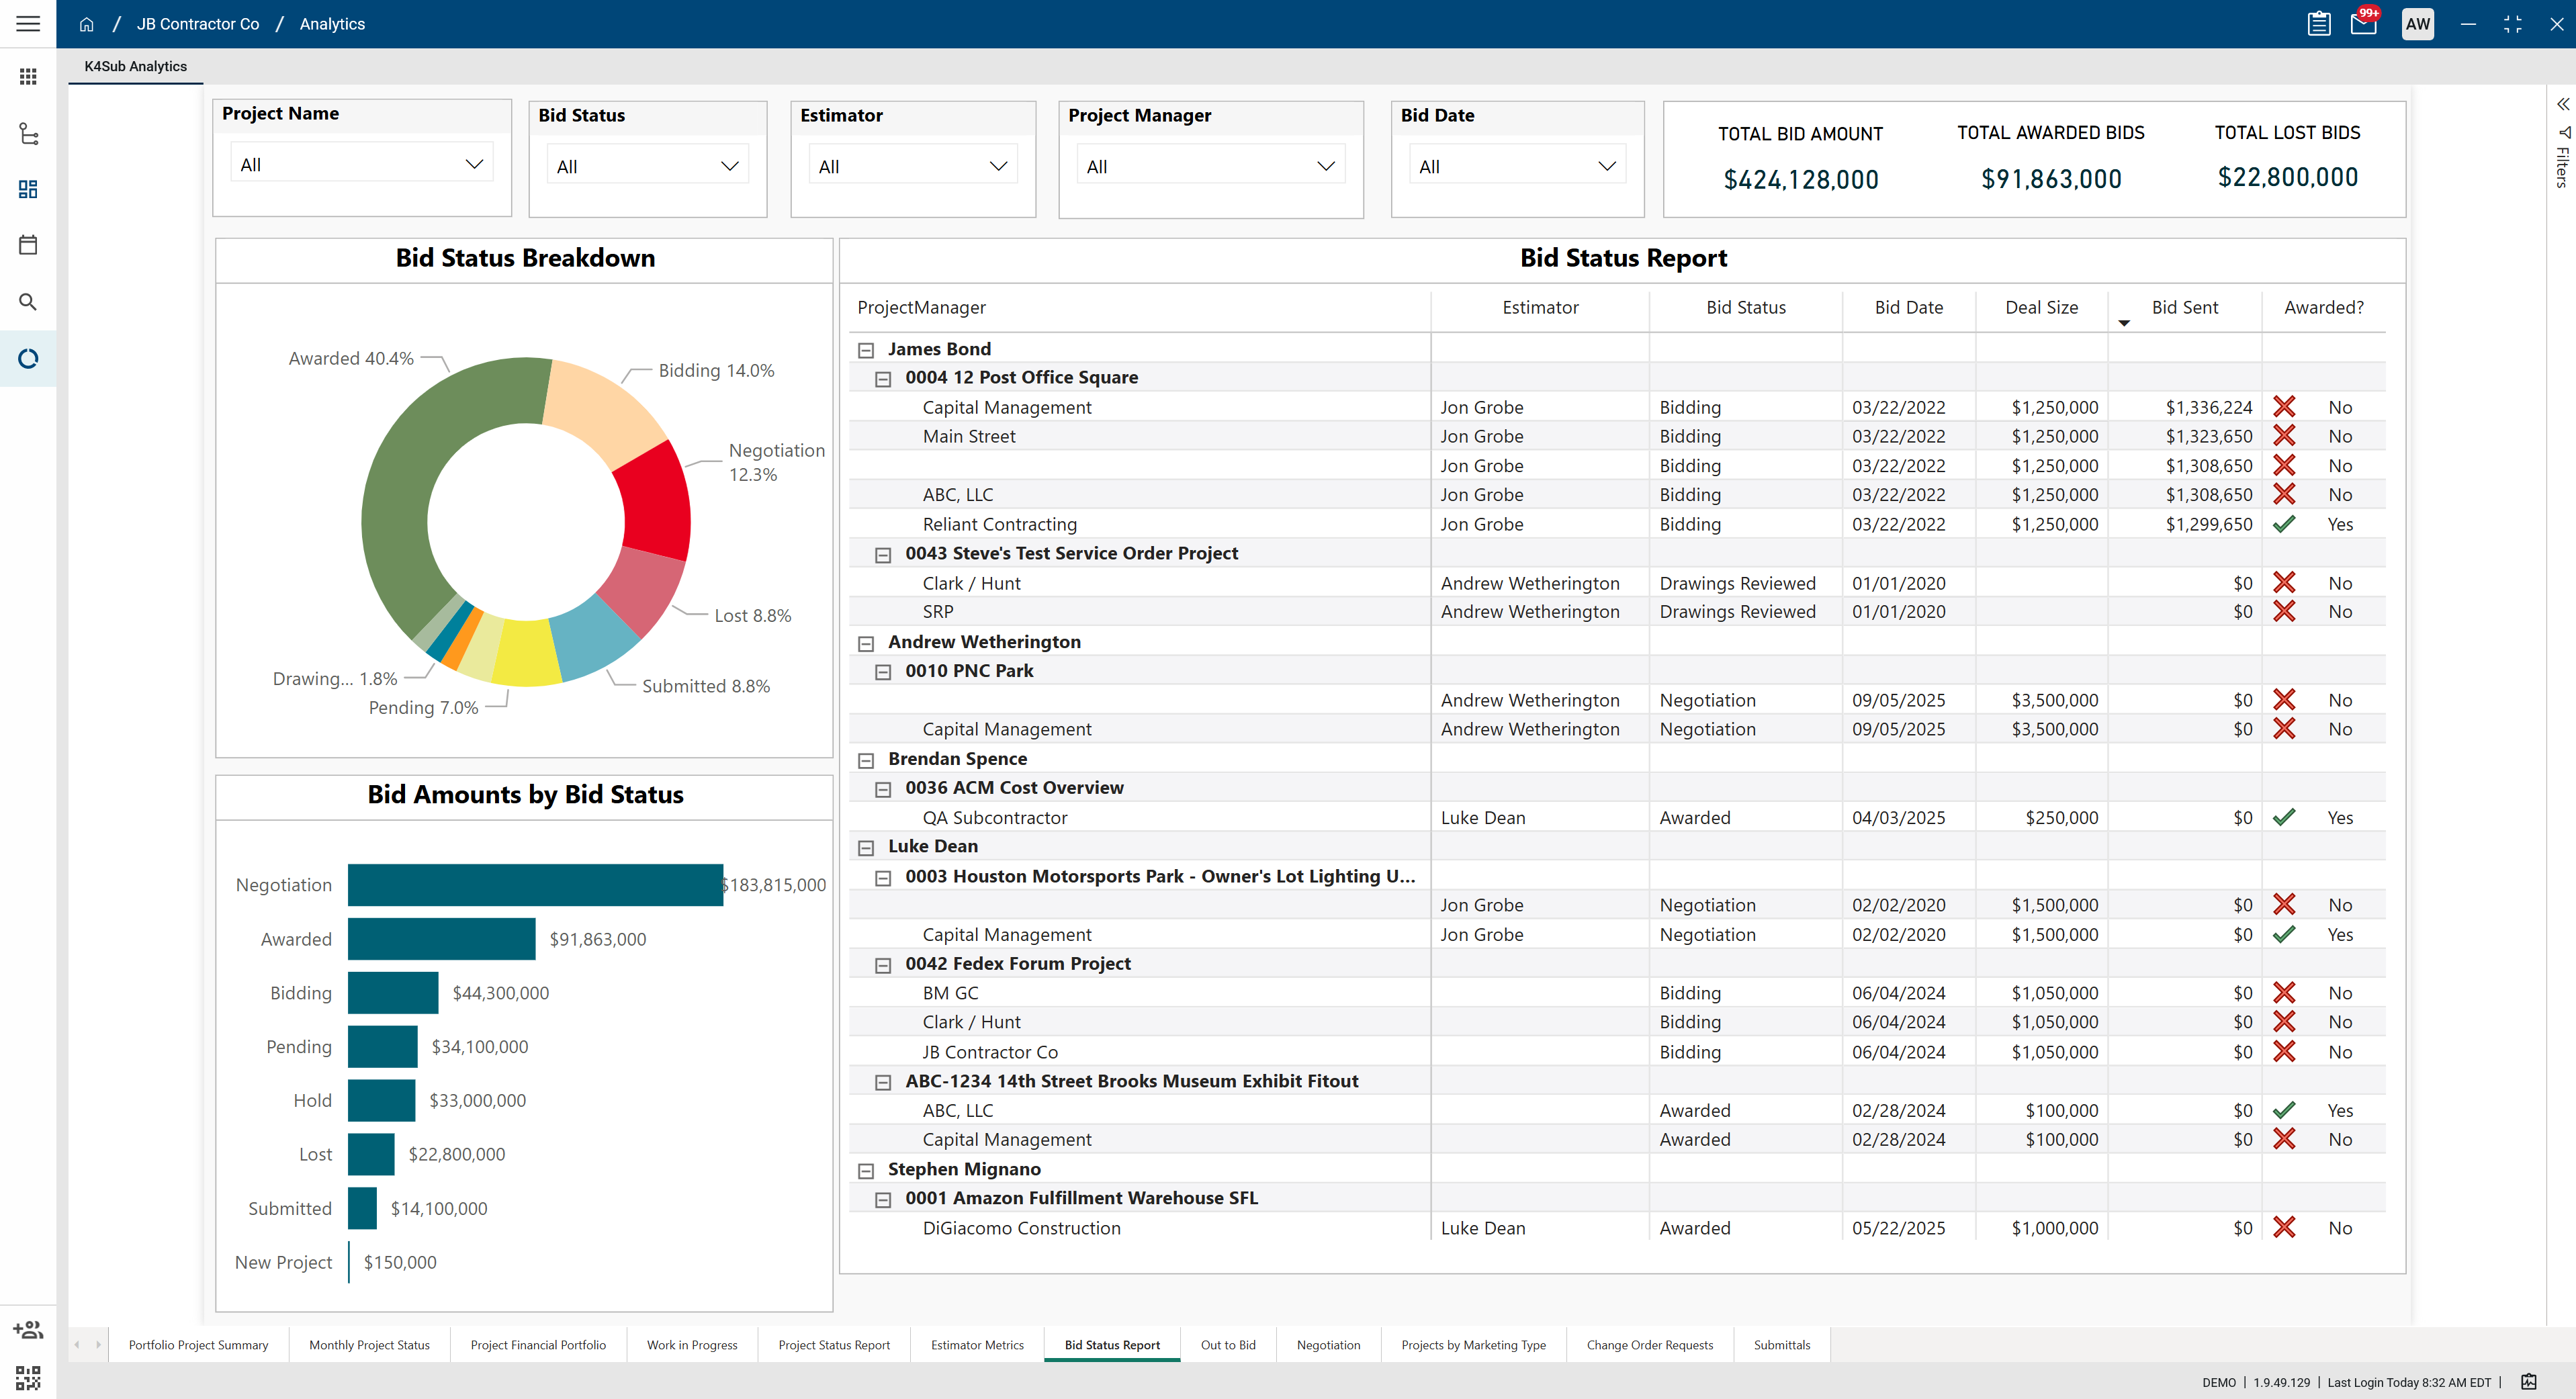Viewport: 2576px width, 1399px height.
Task: Click the JB Contractor Co breadcrumb link
Action: [x=198, y=24]
